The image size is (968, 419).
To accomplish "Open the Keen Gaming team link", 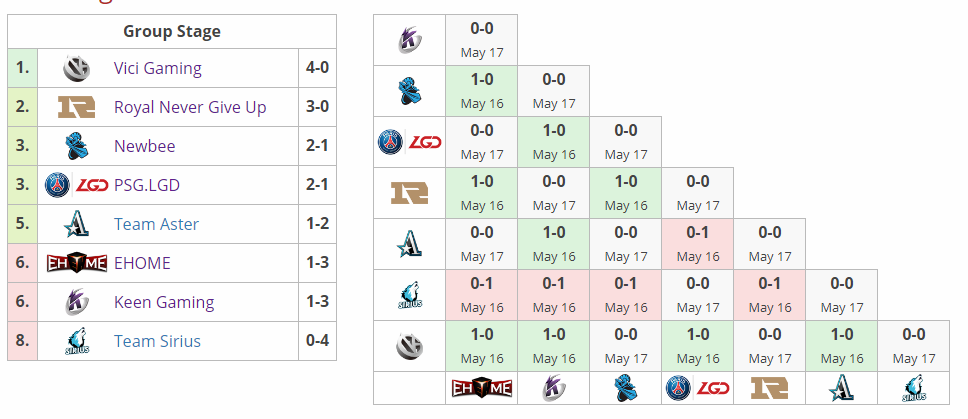I will (164, 302).
